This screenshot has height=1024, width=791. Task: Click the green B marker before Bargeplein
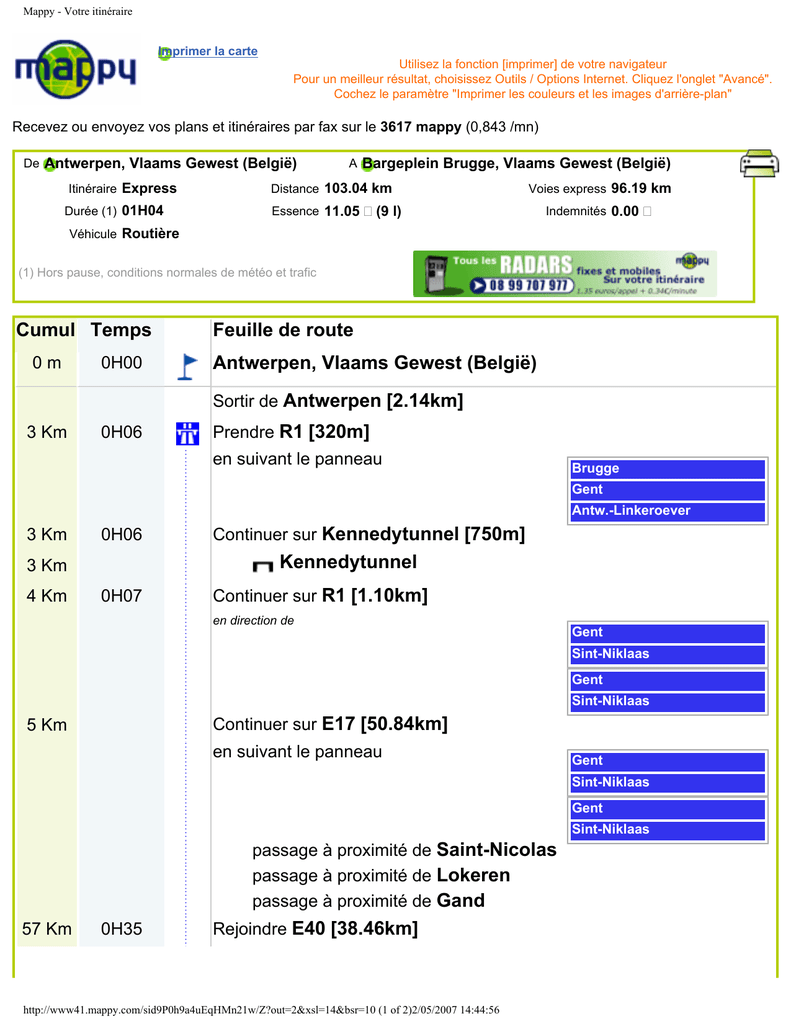(368, 164)
